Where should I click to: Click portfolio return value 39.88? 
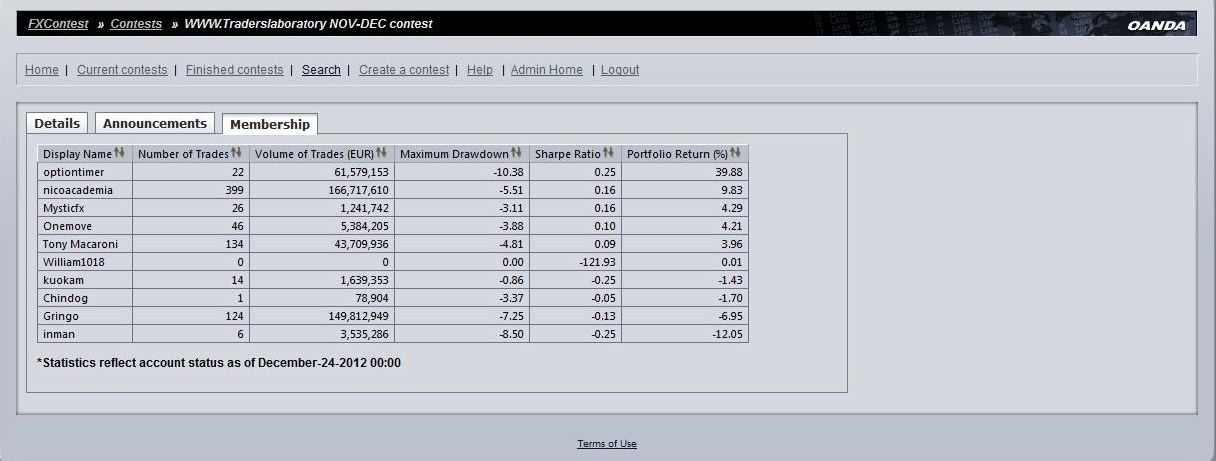(x=727, y=172)
